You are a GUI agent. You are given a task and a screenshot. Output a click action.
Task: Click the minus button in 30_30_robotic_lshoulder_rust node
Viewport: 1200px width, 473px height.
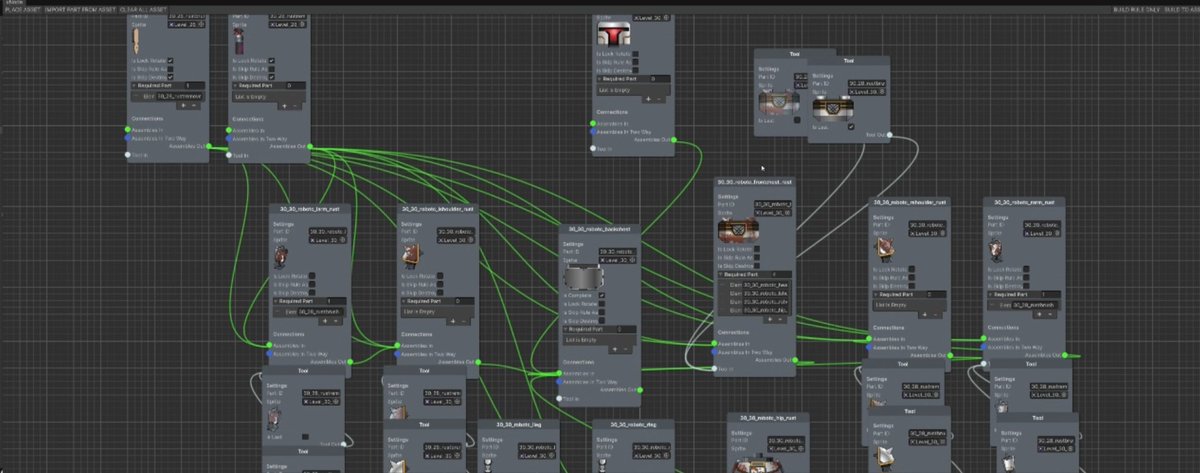pyautogui.click(x=466, y=321)
